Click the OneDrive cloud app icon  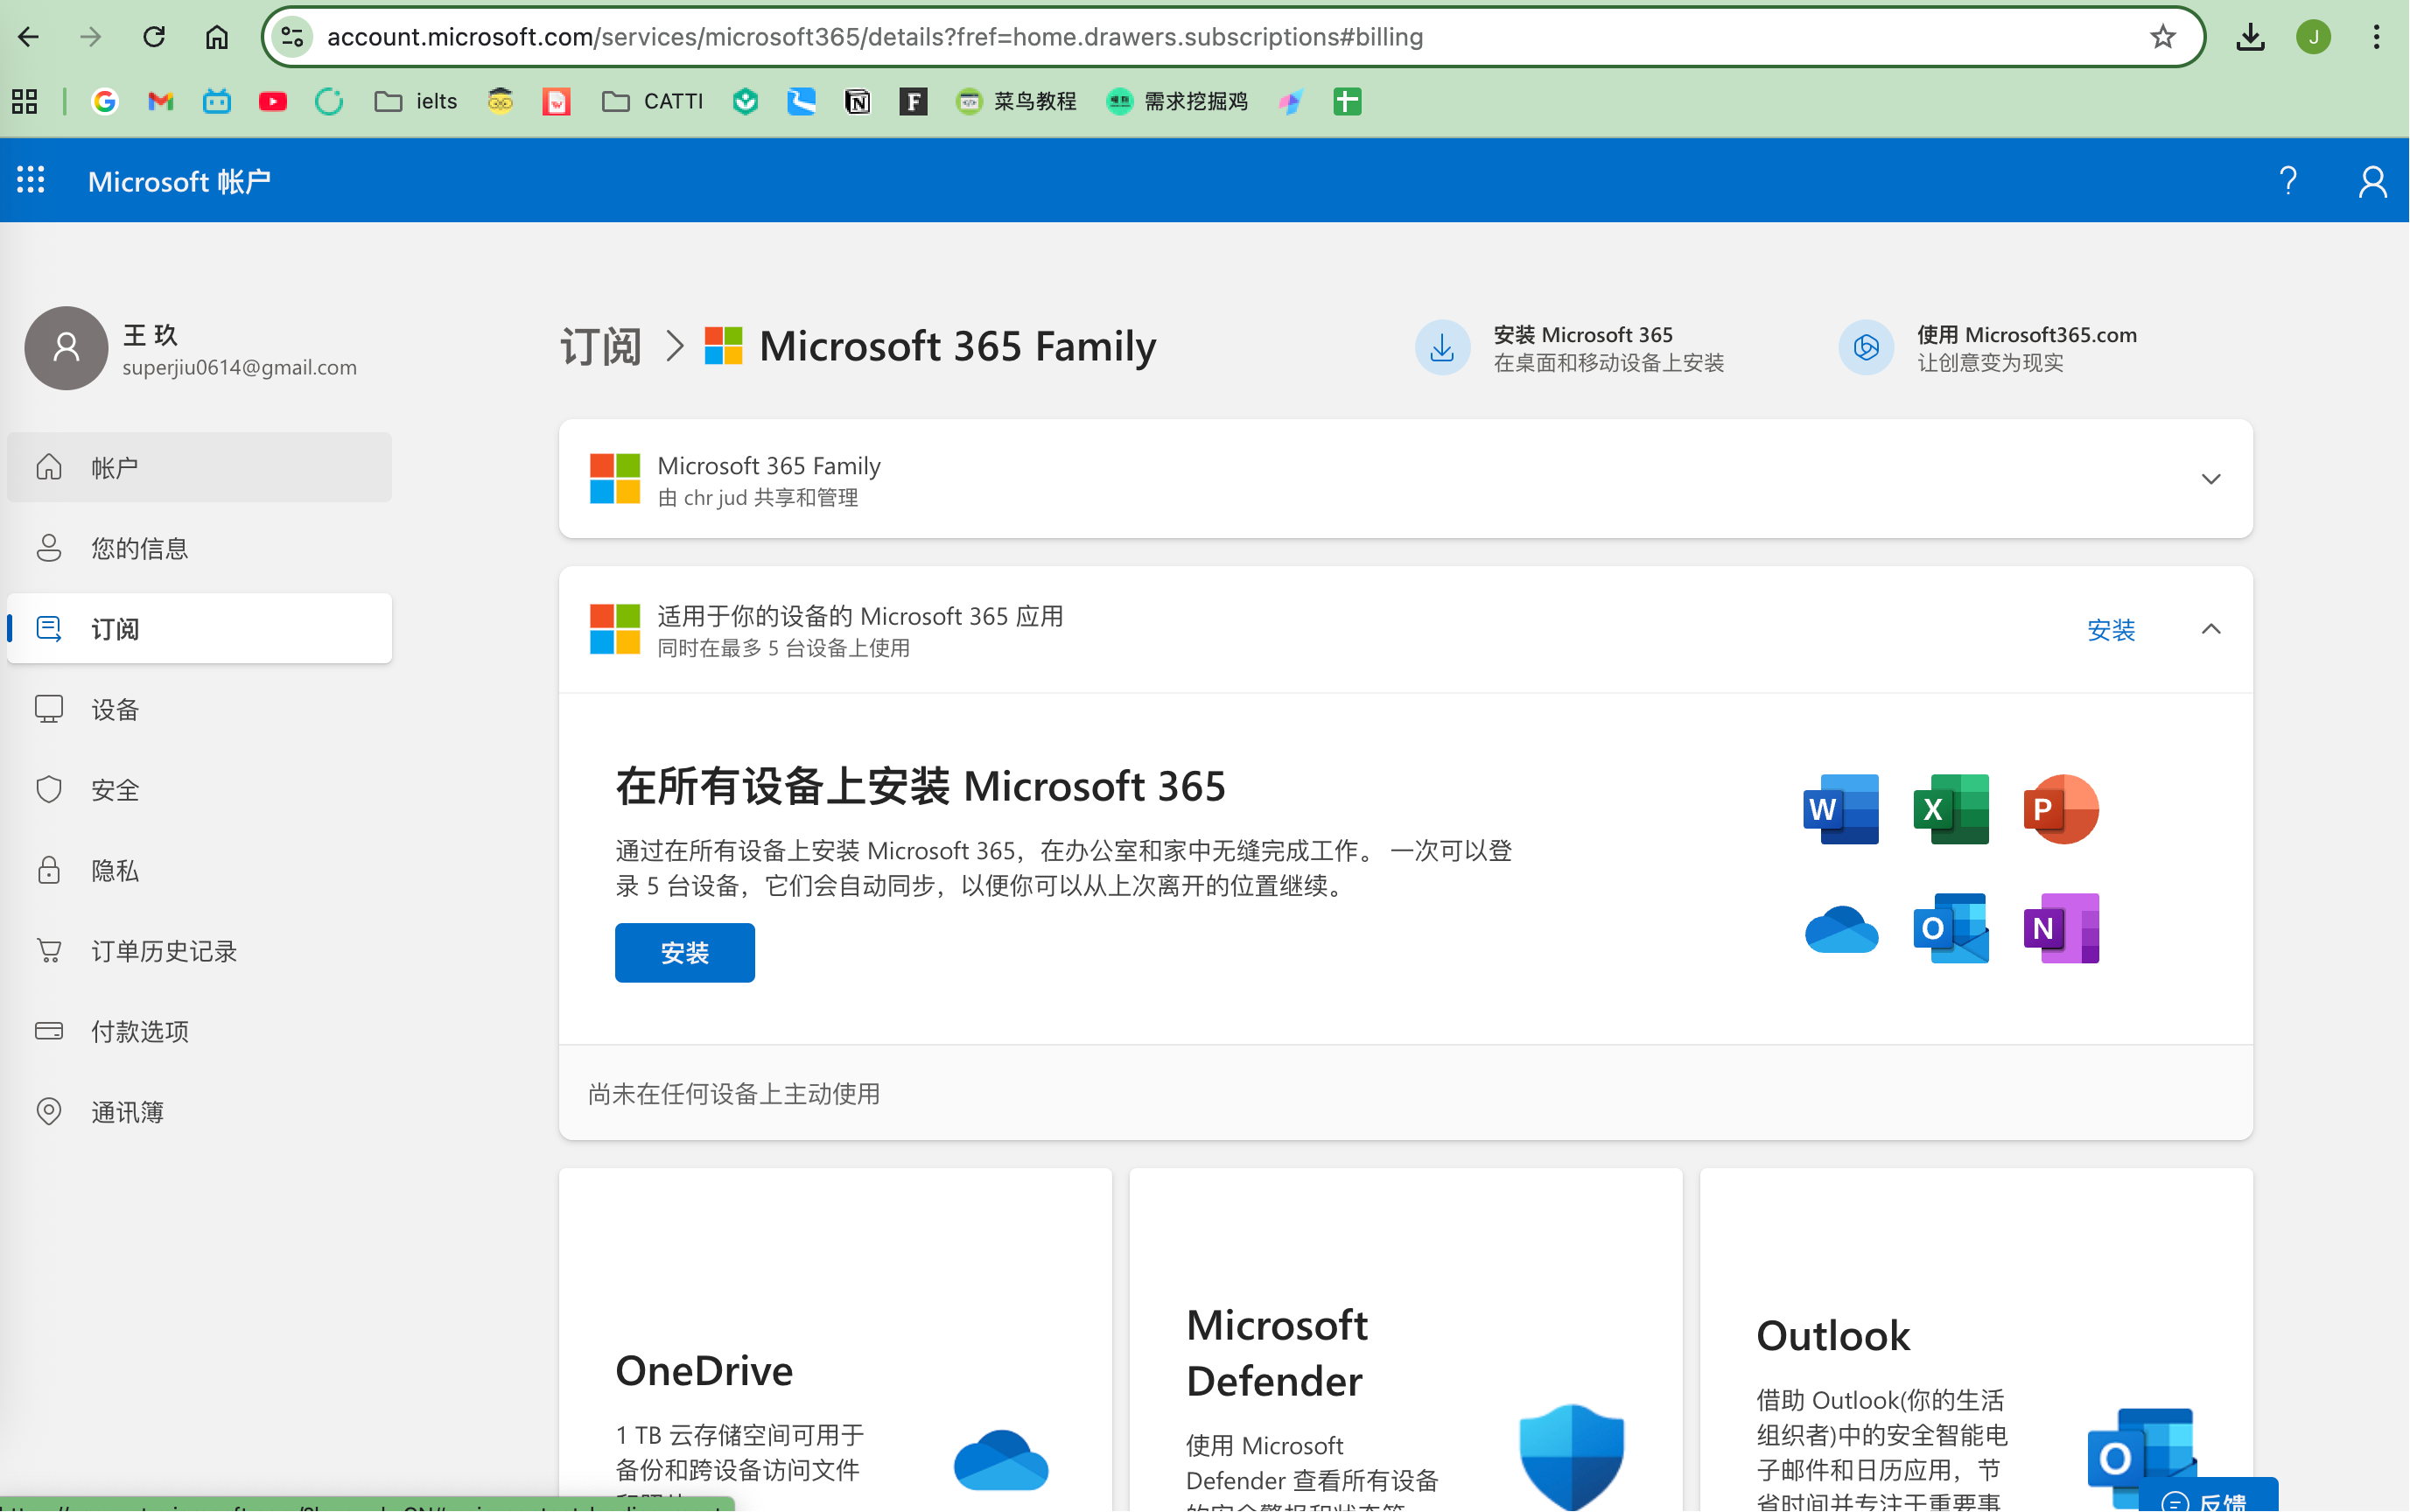1841,929
